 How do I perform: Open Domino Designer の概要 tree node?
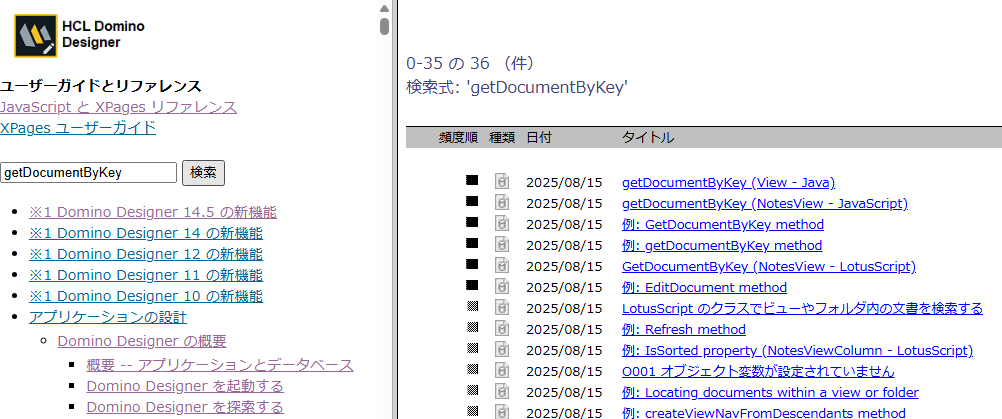142,341
